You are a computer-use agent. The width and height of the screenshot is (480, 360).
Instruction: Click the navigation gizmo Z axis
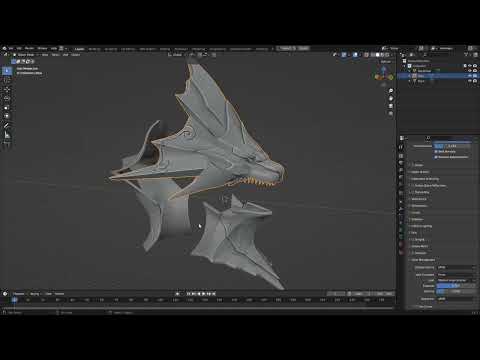coord(384,69)
